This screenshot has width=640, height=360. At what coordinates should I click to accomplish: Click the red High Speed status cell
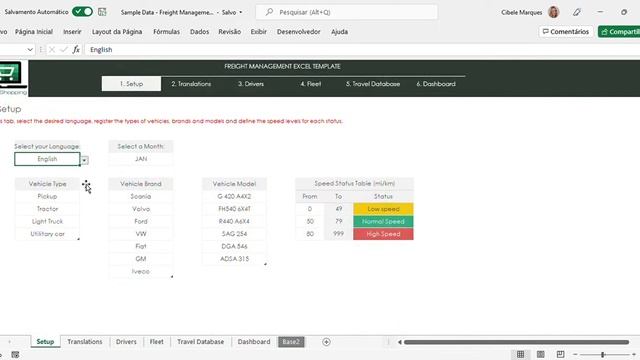383,234
